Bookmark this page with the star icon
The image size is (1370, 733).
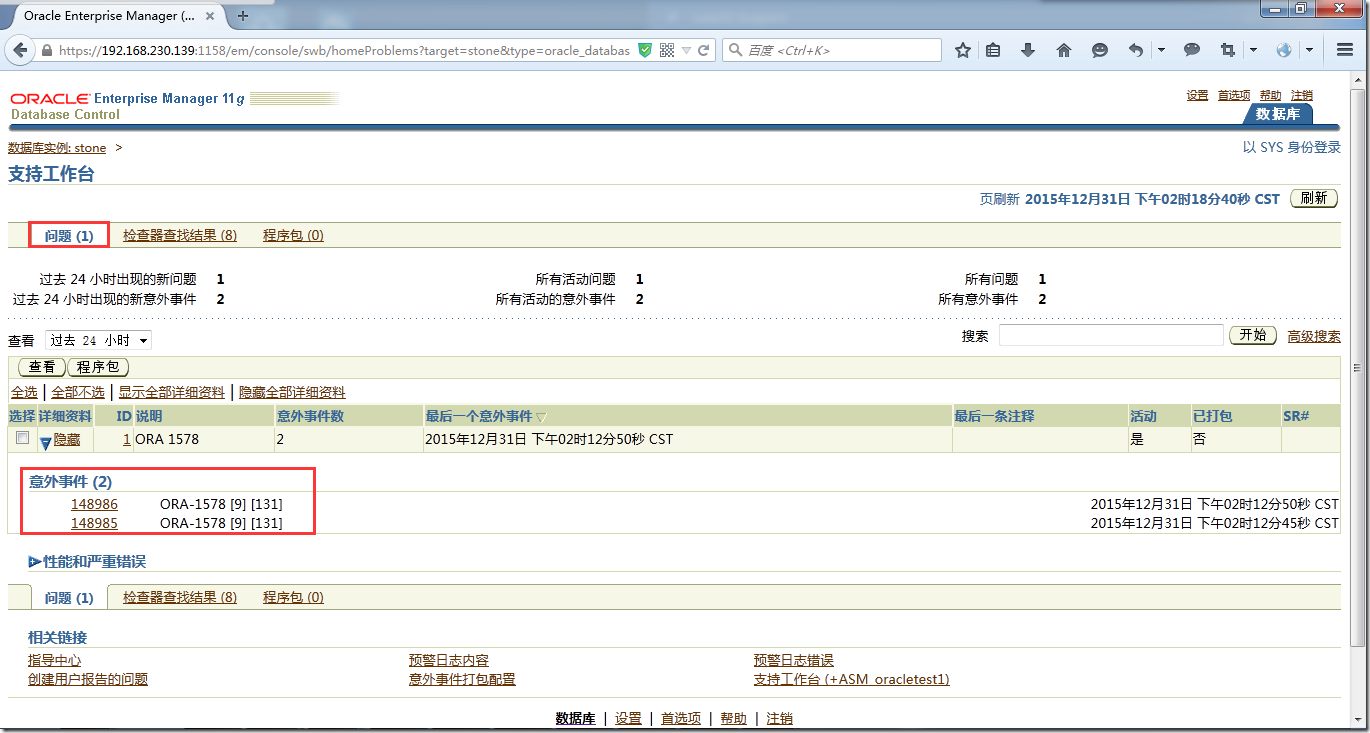[x=962, y=50]
